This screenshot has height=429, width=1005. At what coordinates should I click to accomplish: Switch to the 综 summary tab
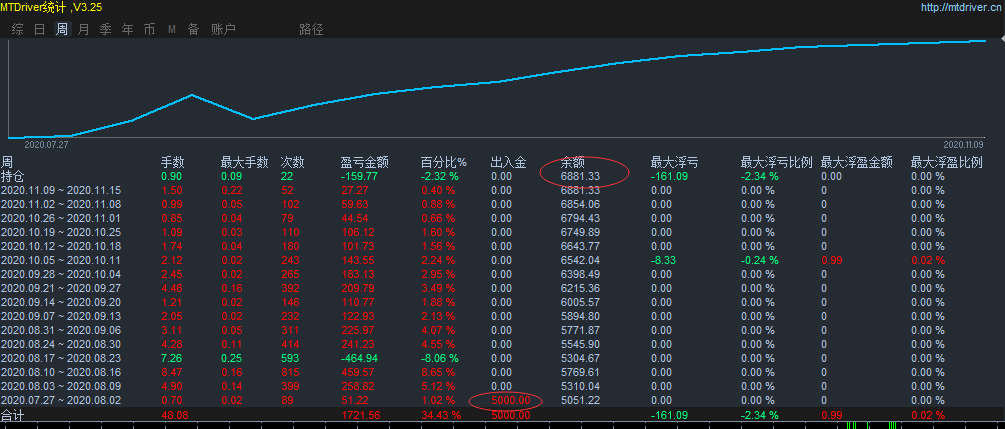(18, 29)
